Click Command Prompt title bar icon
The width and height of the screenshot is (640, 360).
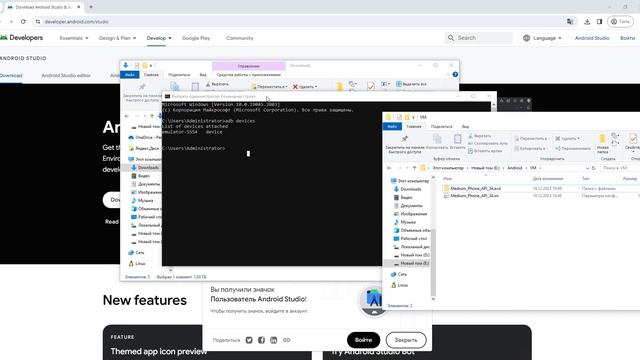coord(167,96)
